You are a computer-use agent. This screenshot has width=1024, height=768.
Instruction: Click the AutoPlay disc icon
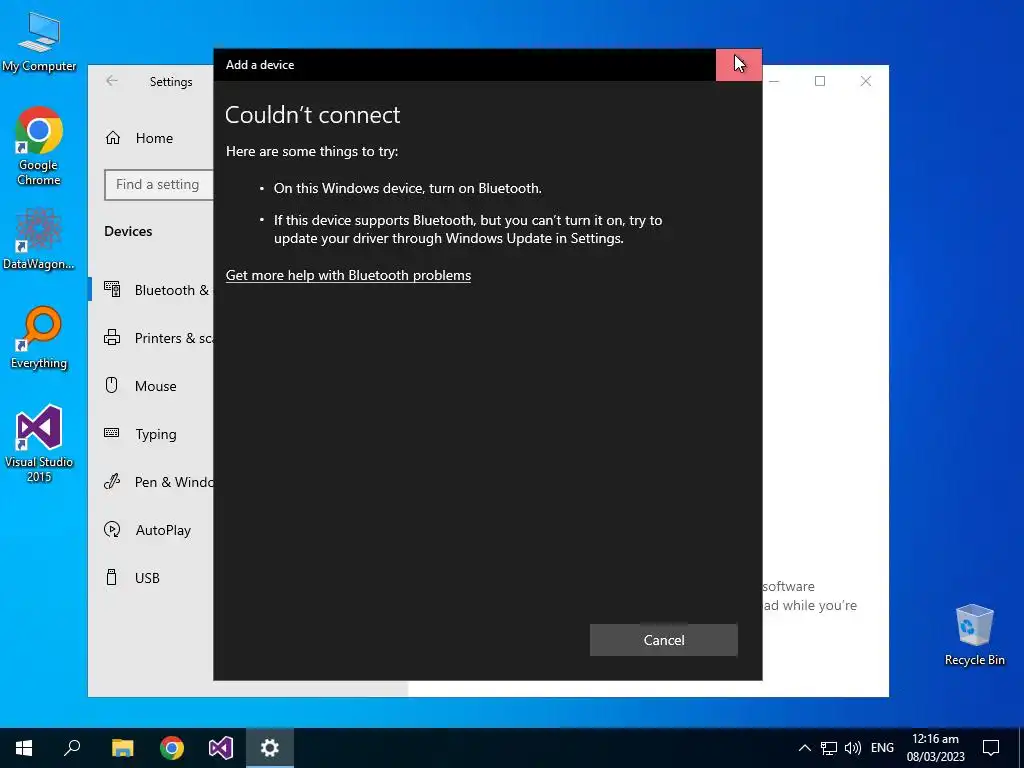coord(112,530)
